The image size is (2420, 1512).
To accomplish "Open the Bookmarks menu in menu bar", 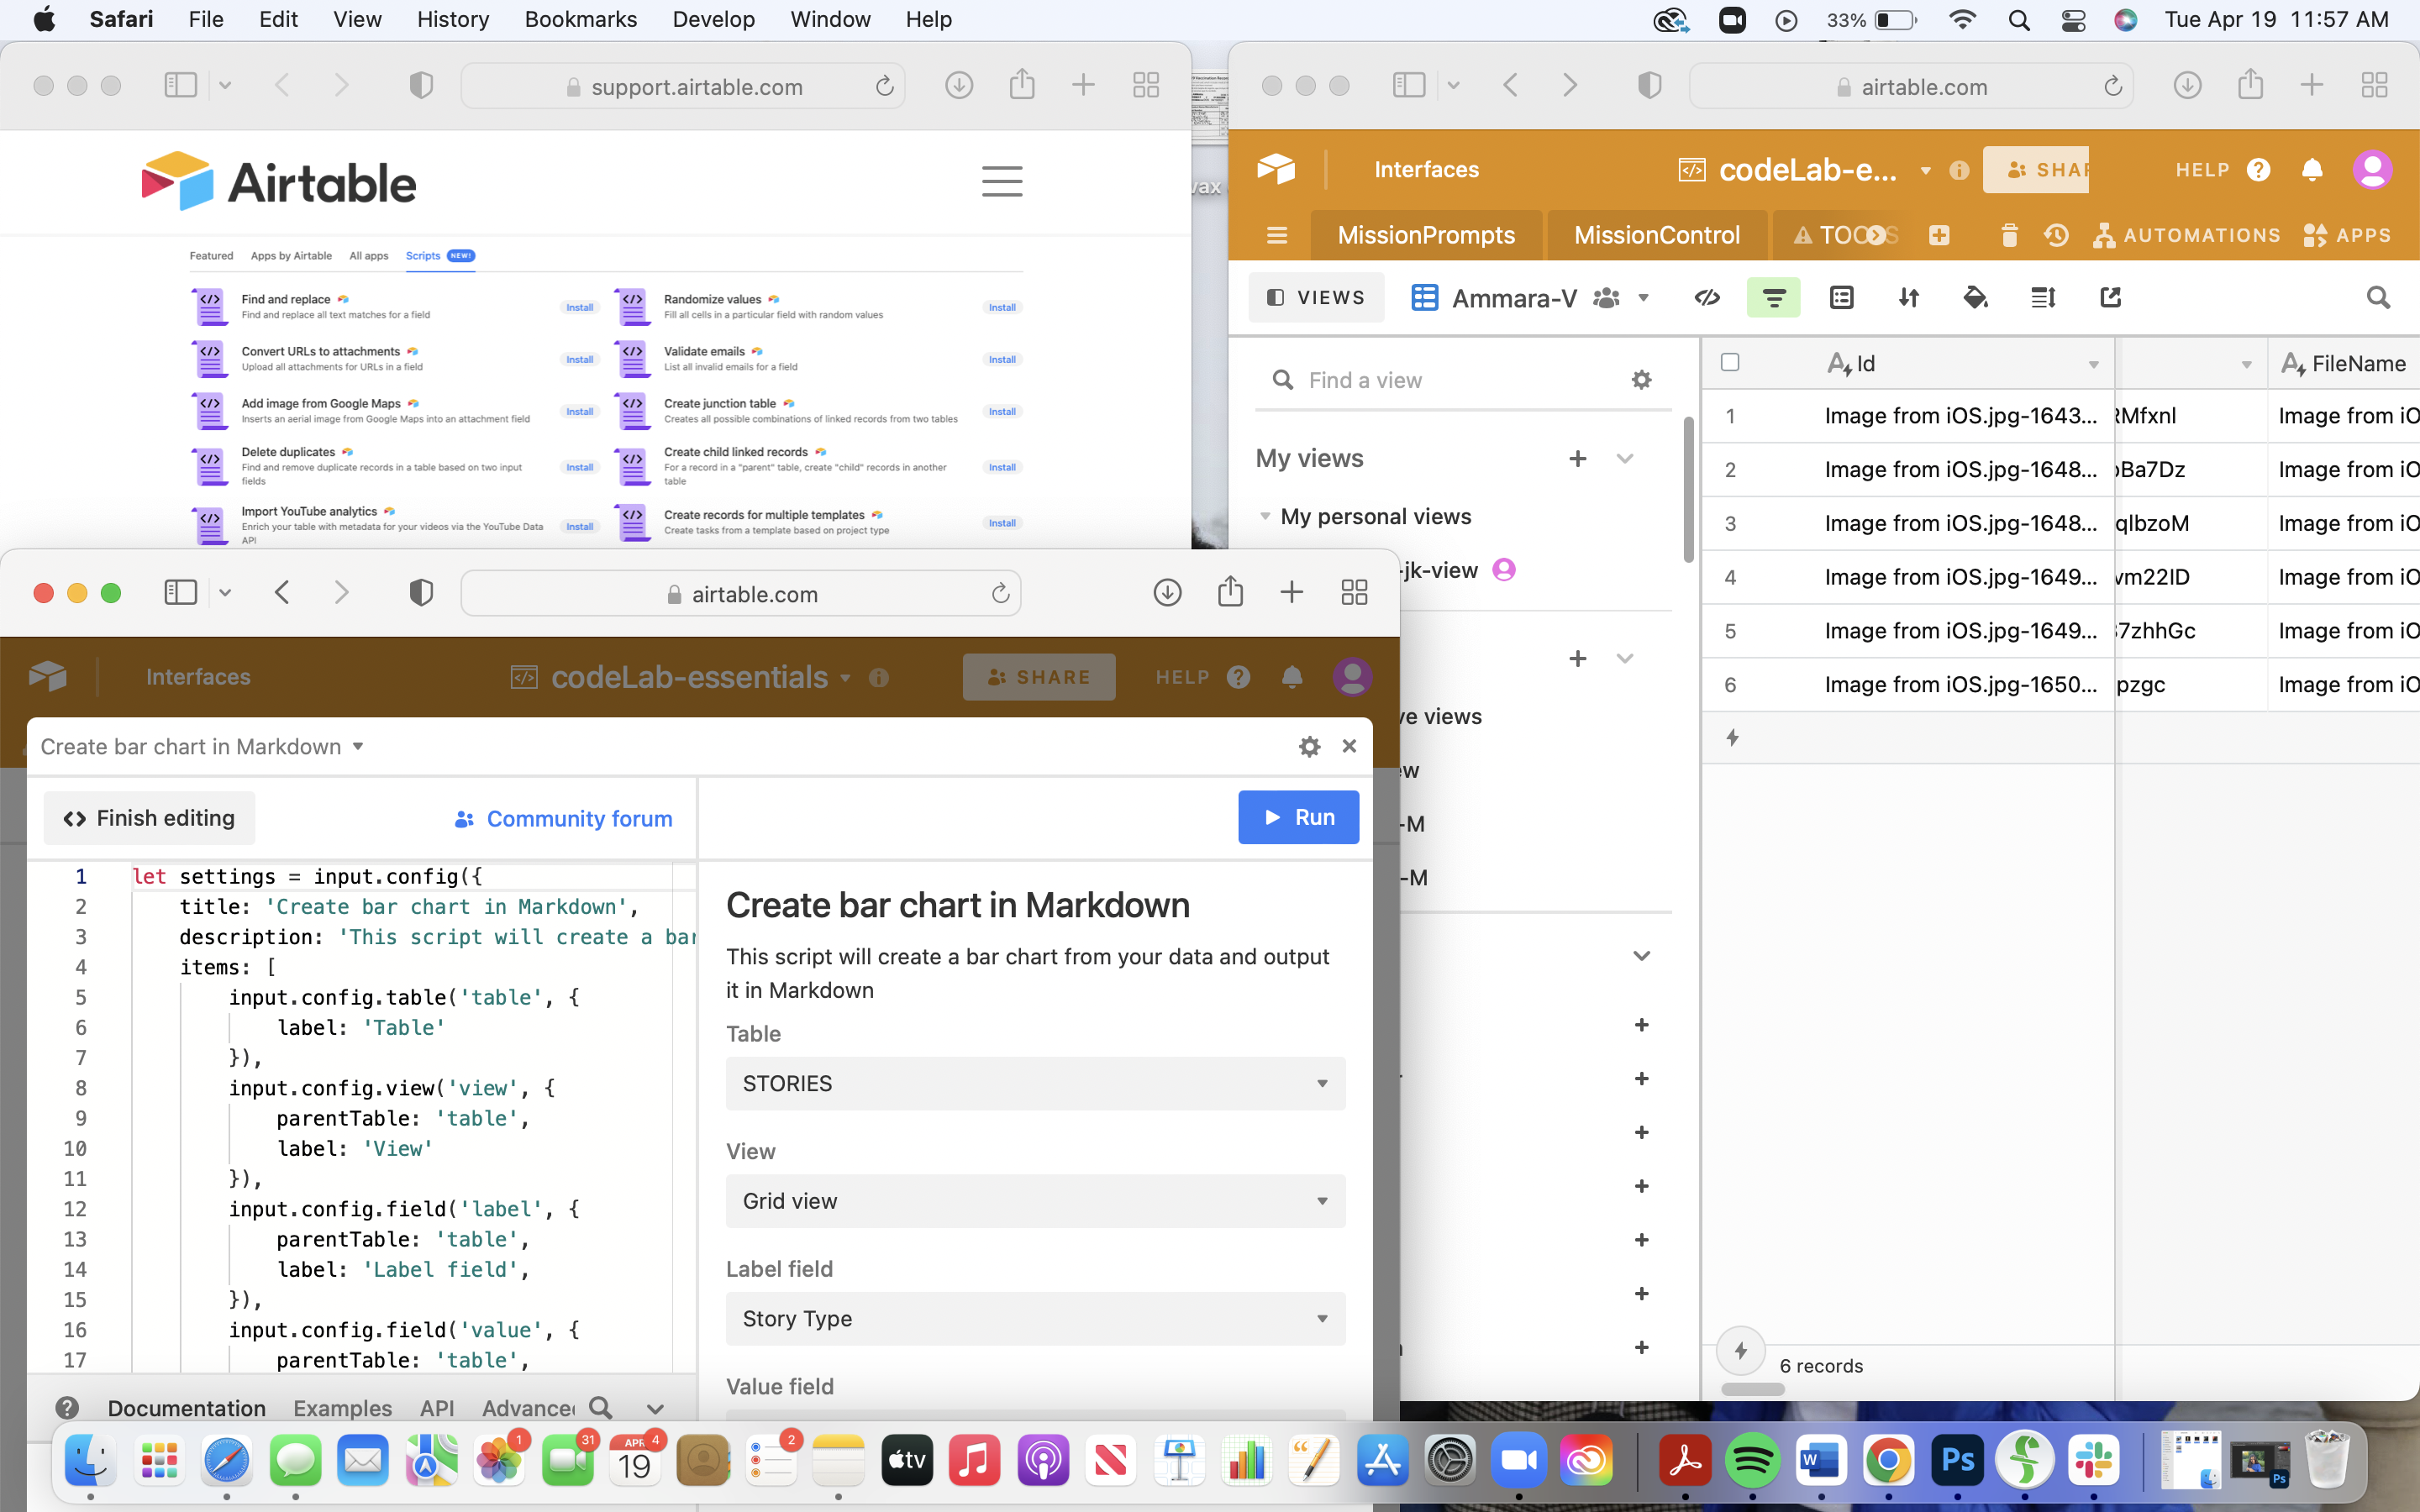I will [580, 19].
